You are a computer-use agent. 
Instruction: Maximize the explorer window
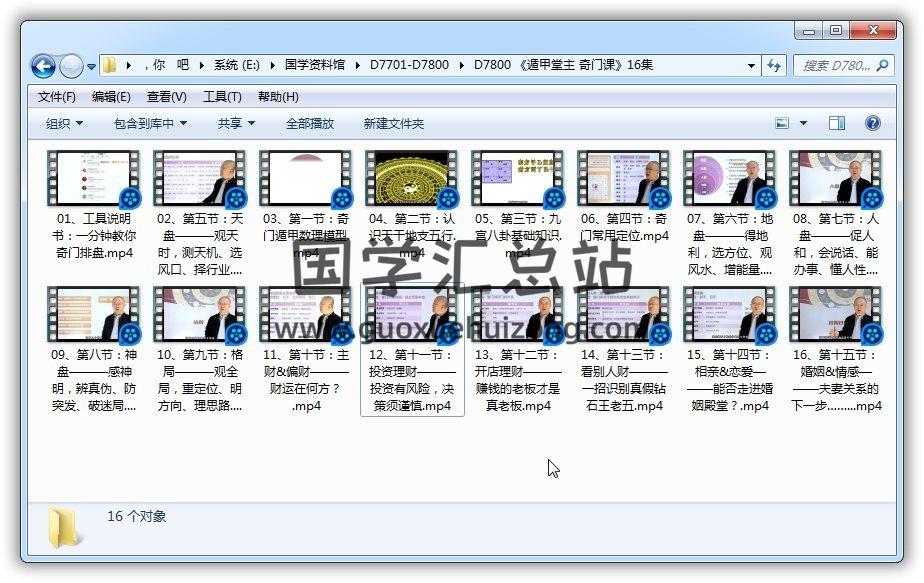836,31
